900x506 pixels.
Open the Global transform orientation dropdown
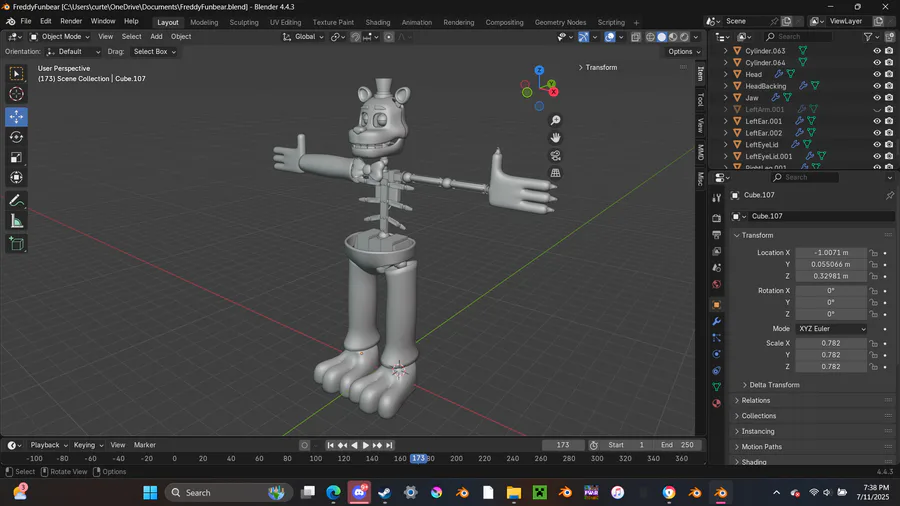click(304, 37)
